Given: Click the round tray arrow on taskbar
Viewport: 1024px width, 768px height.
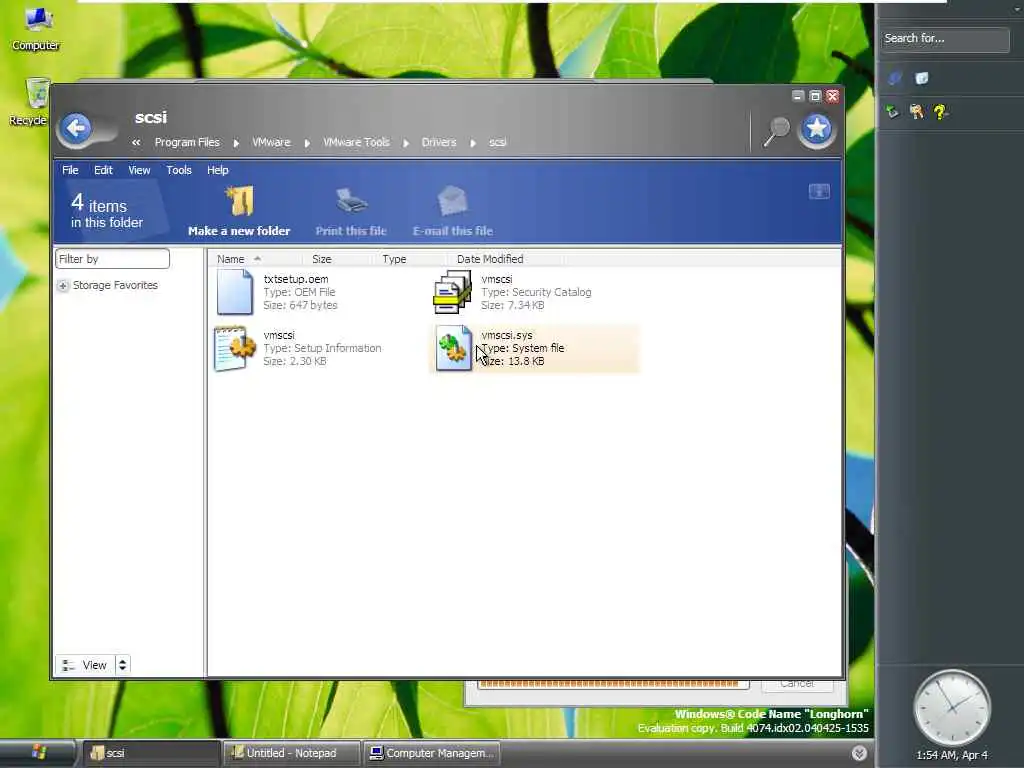Looking at the screenshot, I should (859, 753).
